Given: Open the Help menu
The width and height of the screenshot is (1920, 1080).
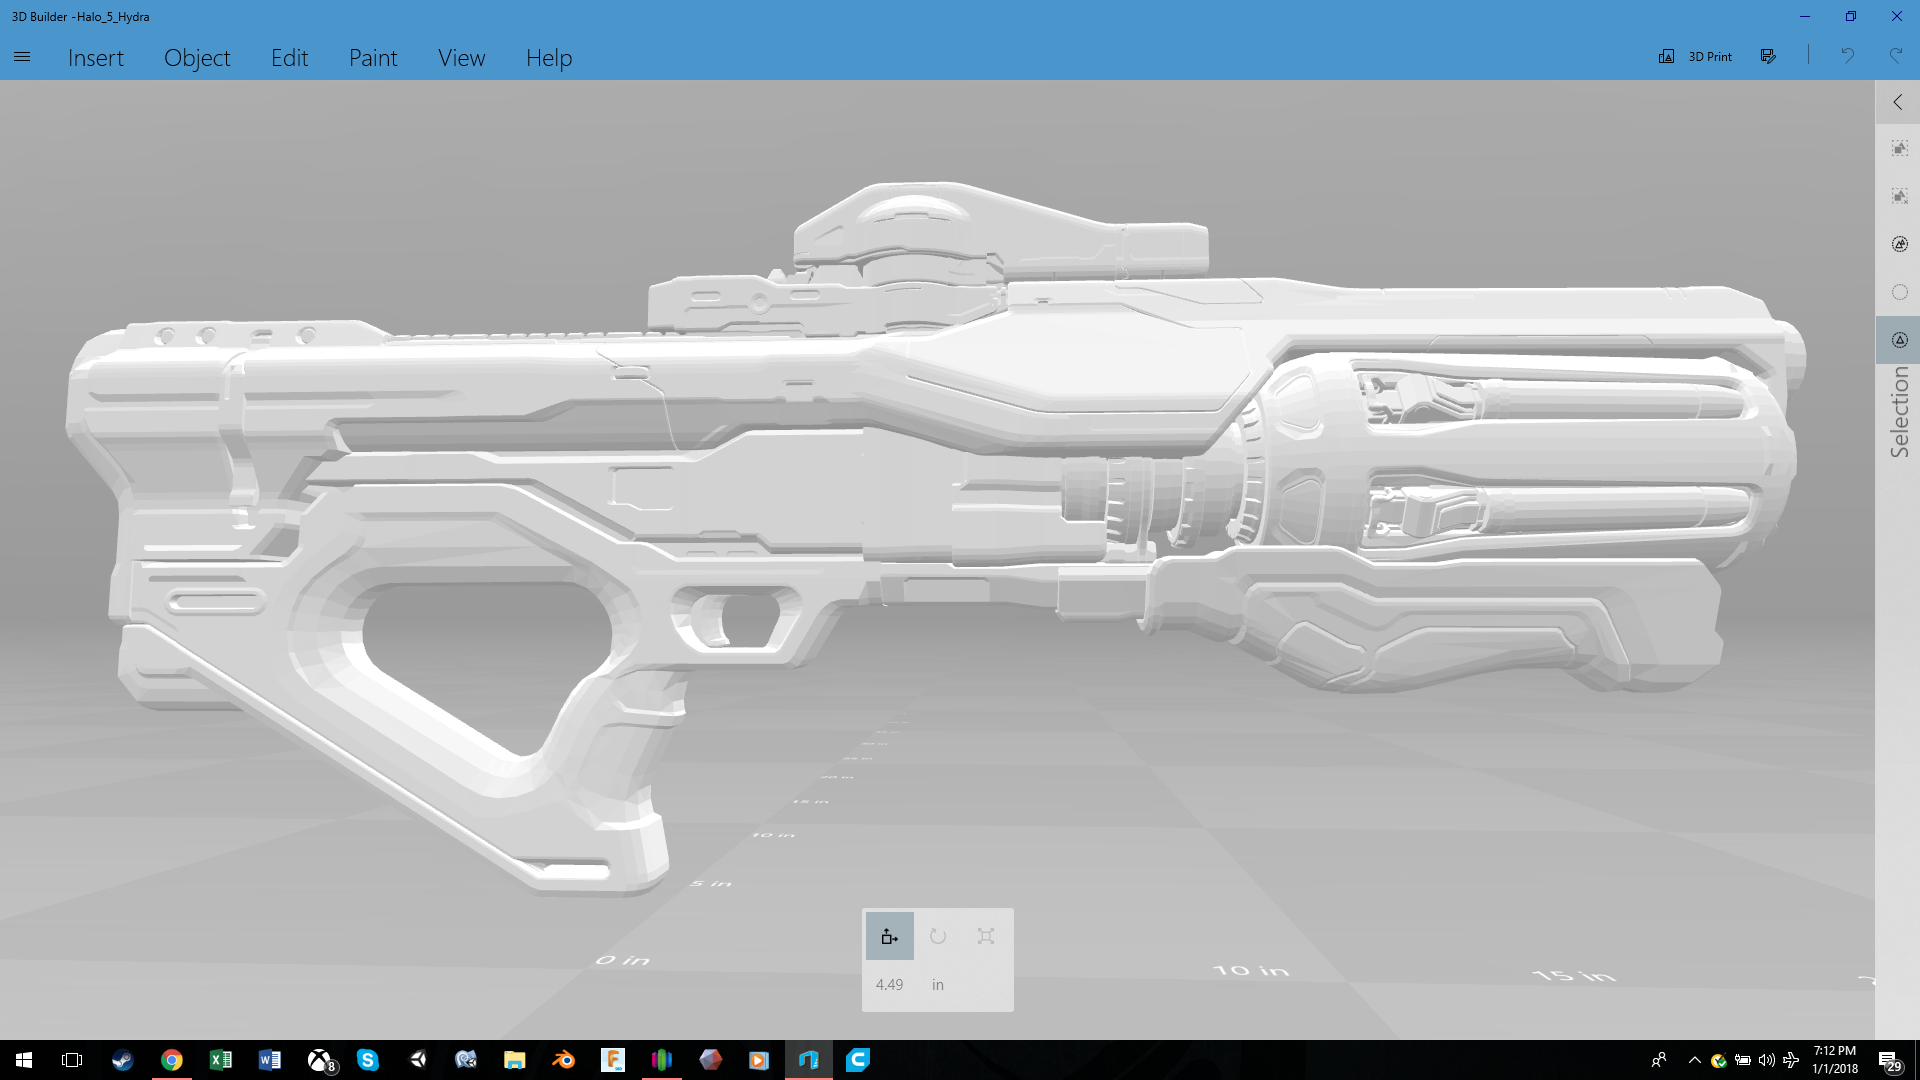Looking at the screenshot, I should click(x=549, y=58).
